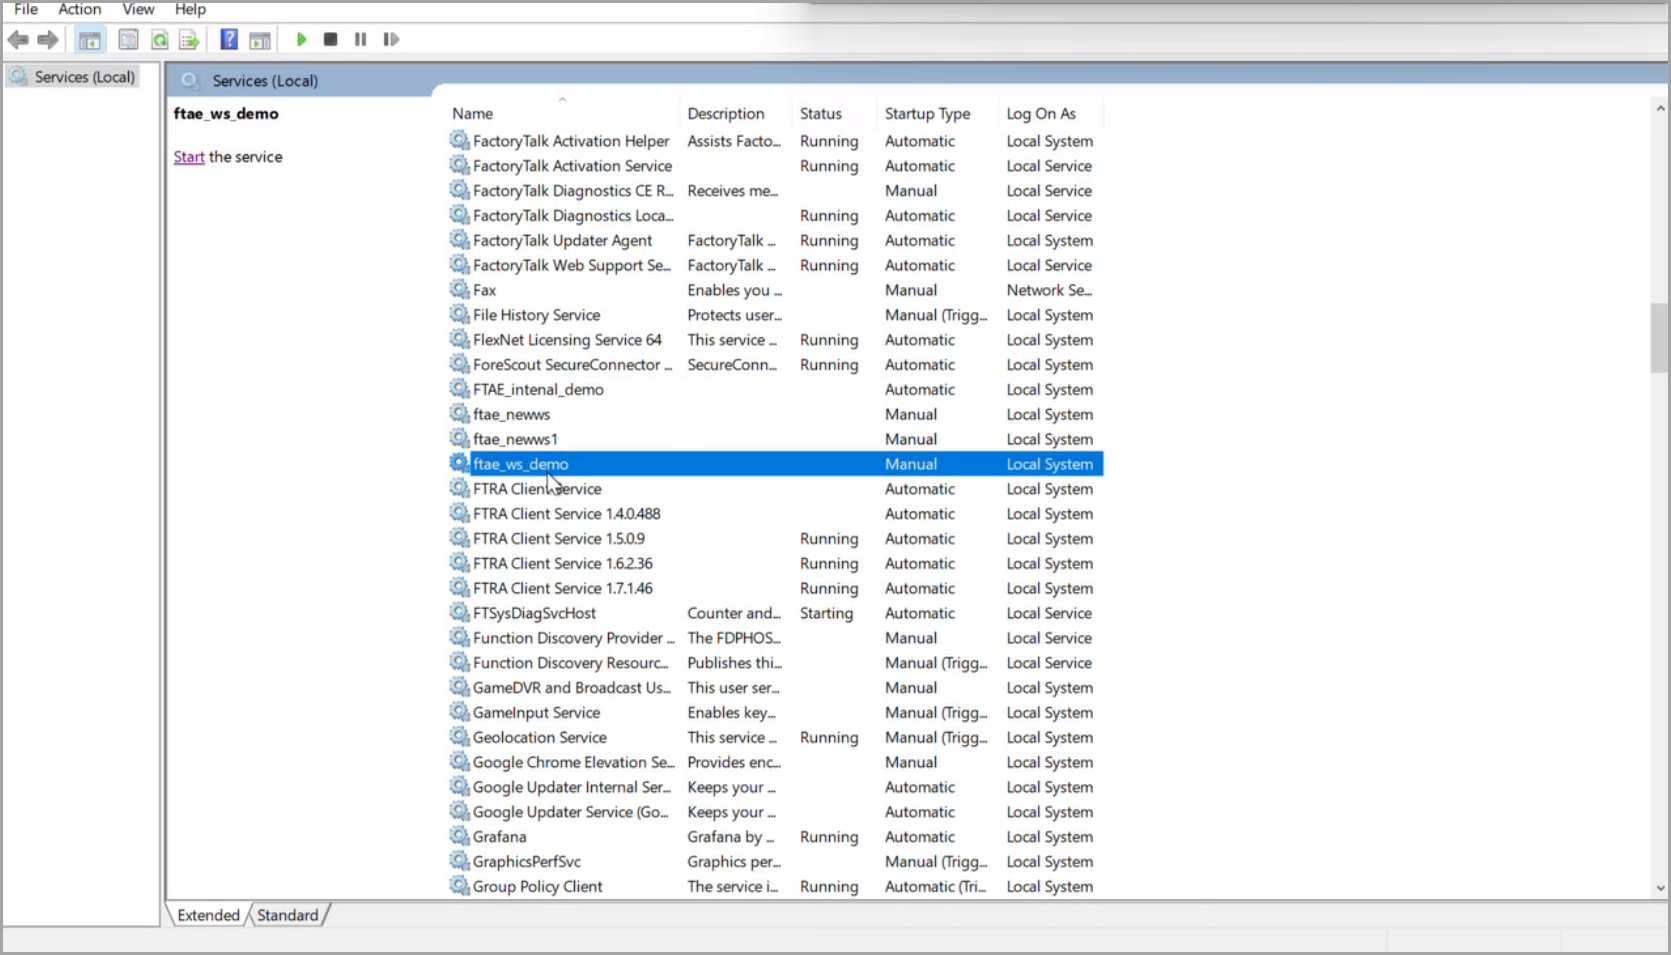The width and height of the screenshot is (1671, 955).
Task: Click the Stop Service square button
Action: (330, 40)
